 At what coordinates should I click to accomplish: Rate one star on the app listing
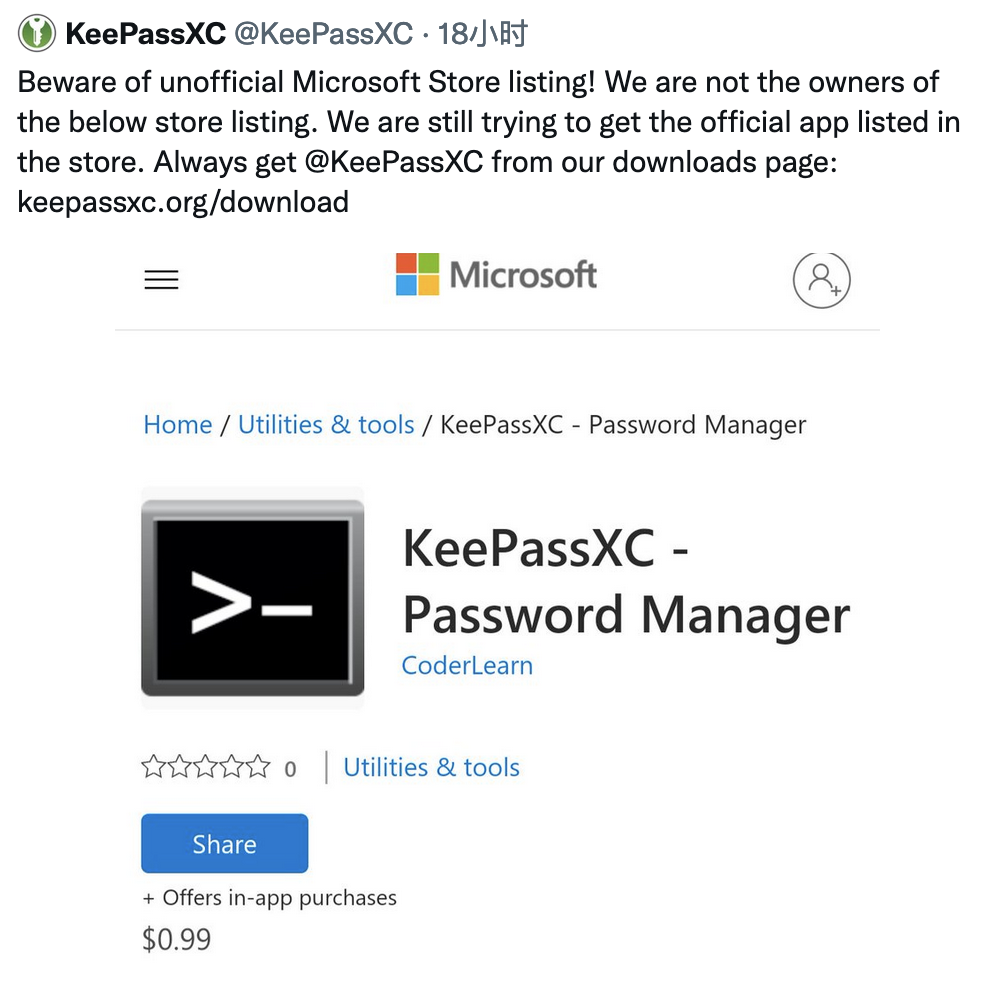(152, 767)
